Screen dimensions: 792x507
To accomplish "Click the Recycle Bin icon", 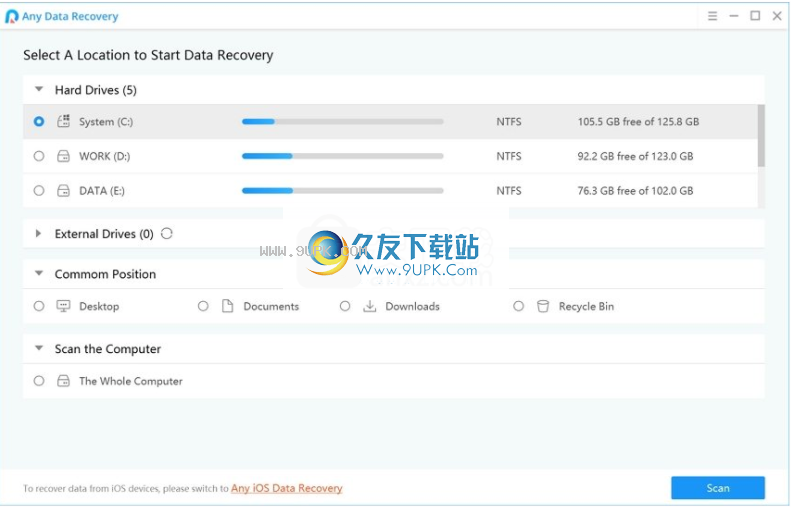I will pyautogui.click(x=542, y=306).
